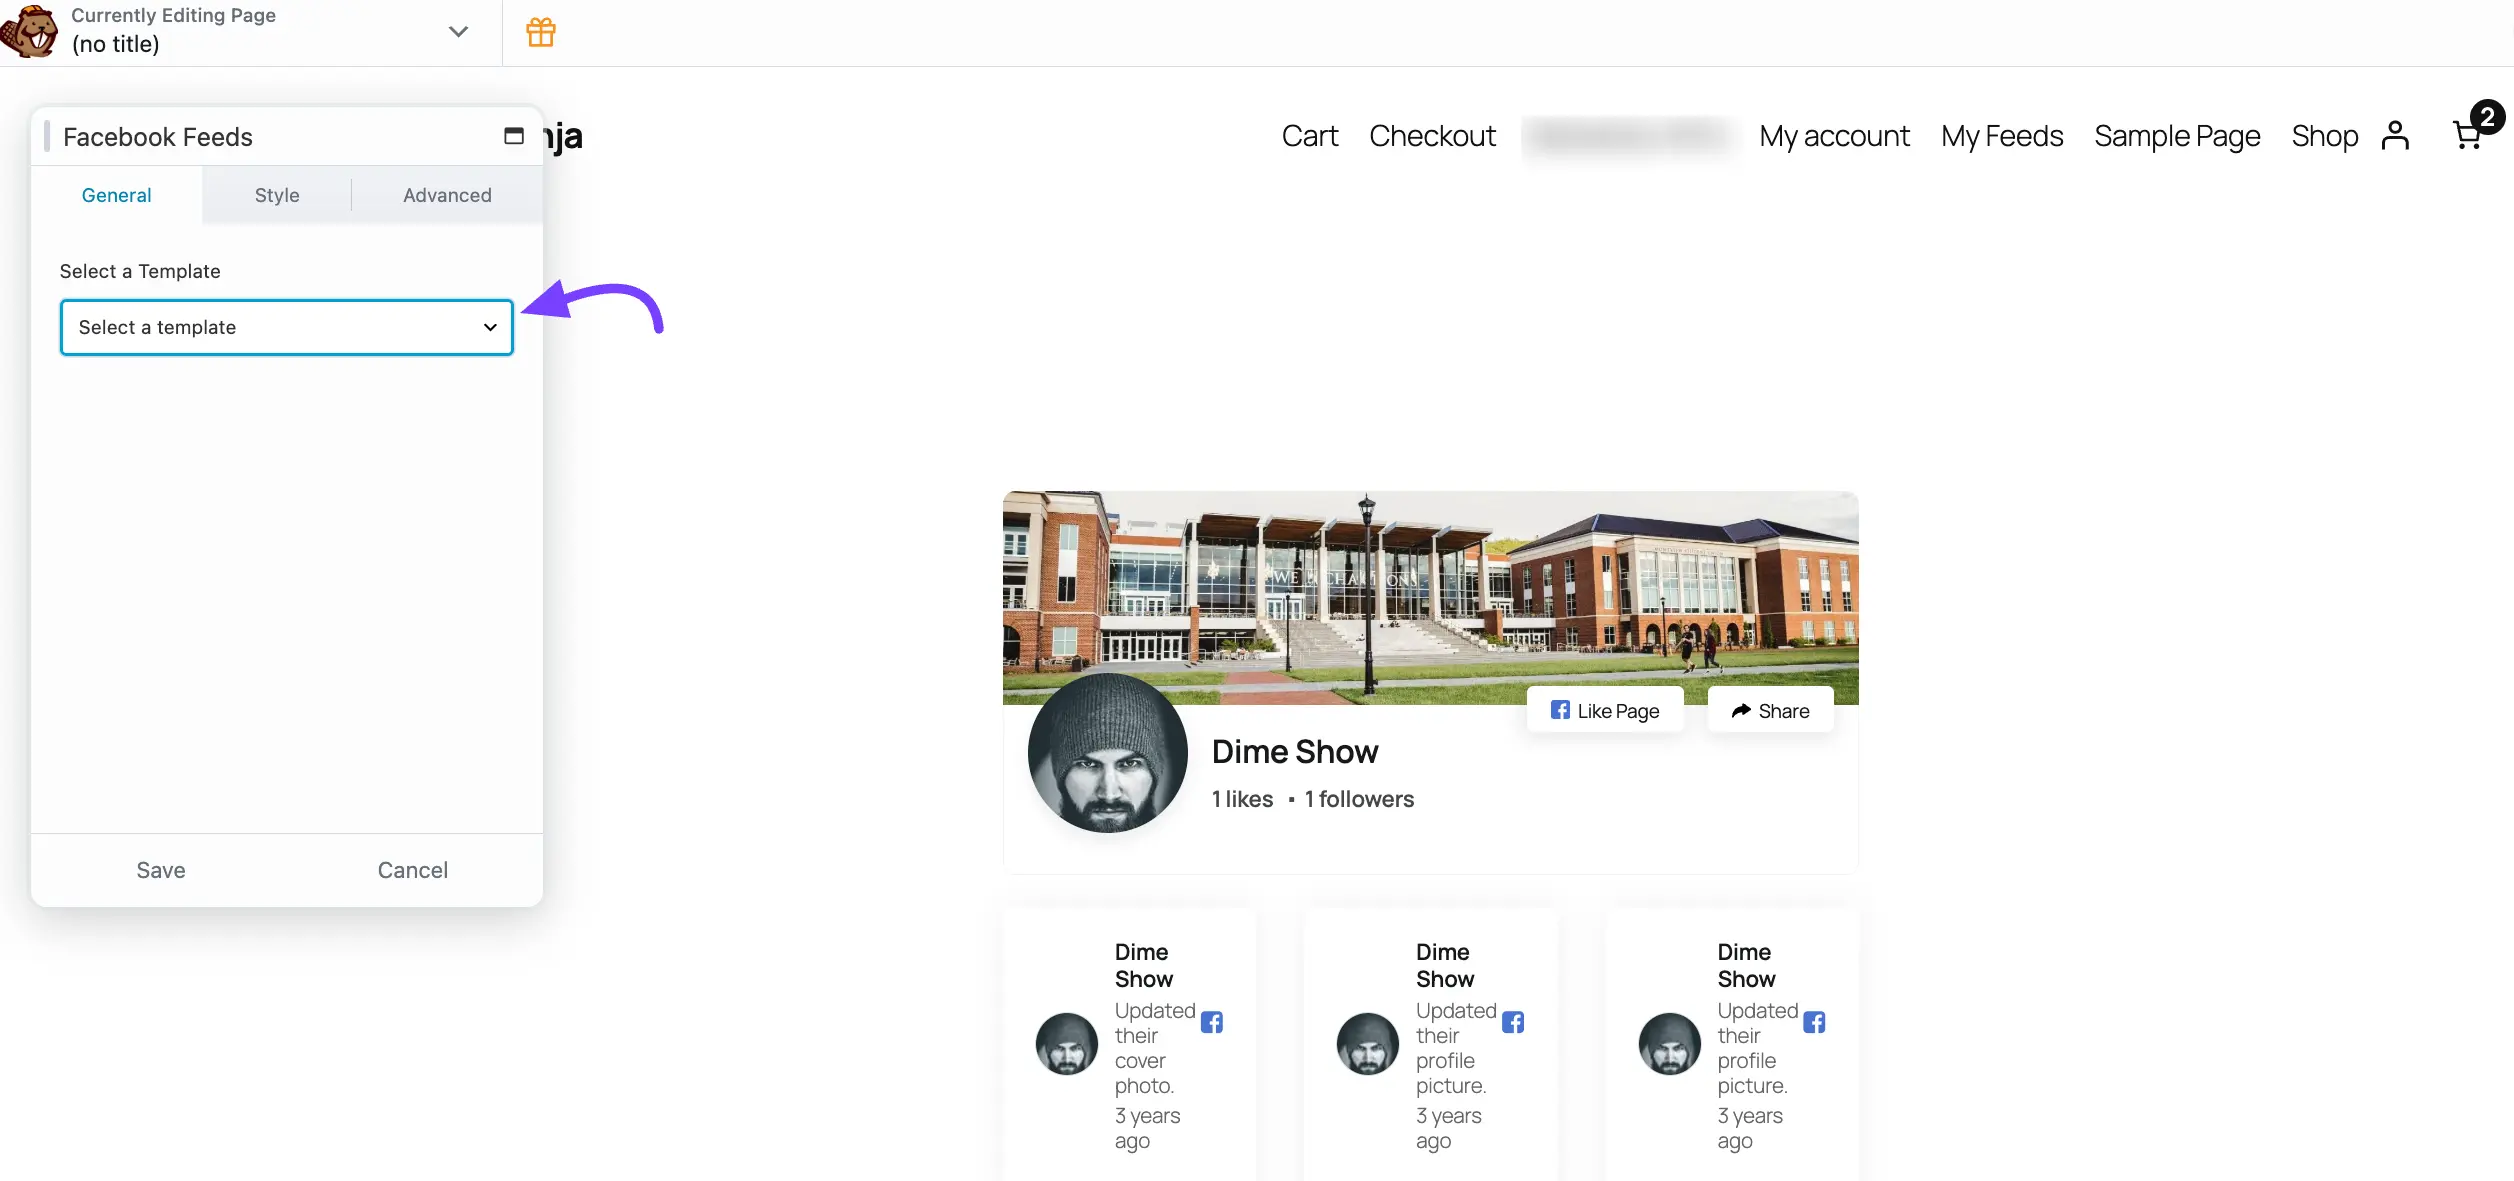Open the user account icon in header

2395,135
